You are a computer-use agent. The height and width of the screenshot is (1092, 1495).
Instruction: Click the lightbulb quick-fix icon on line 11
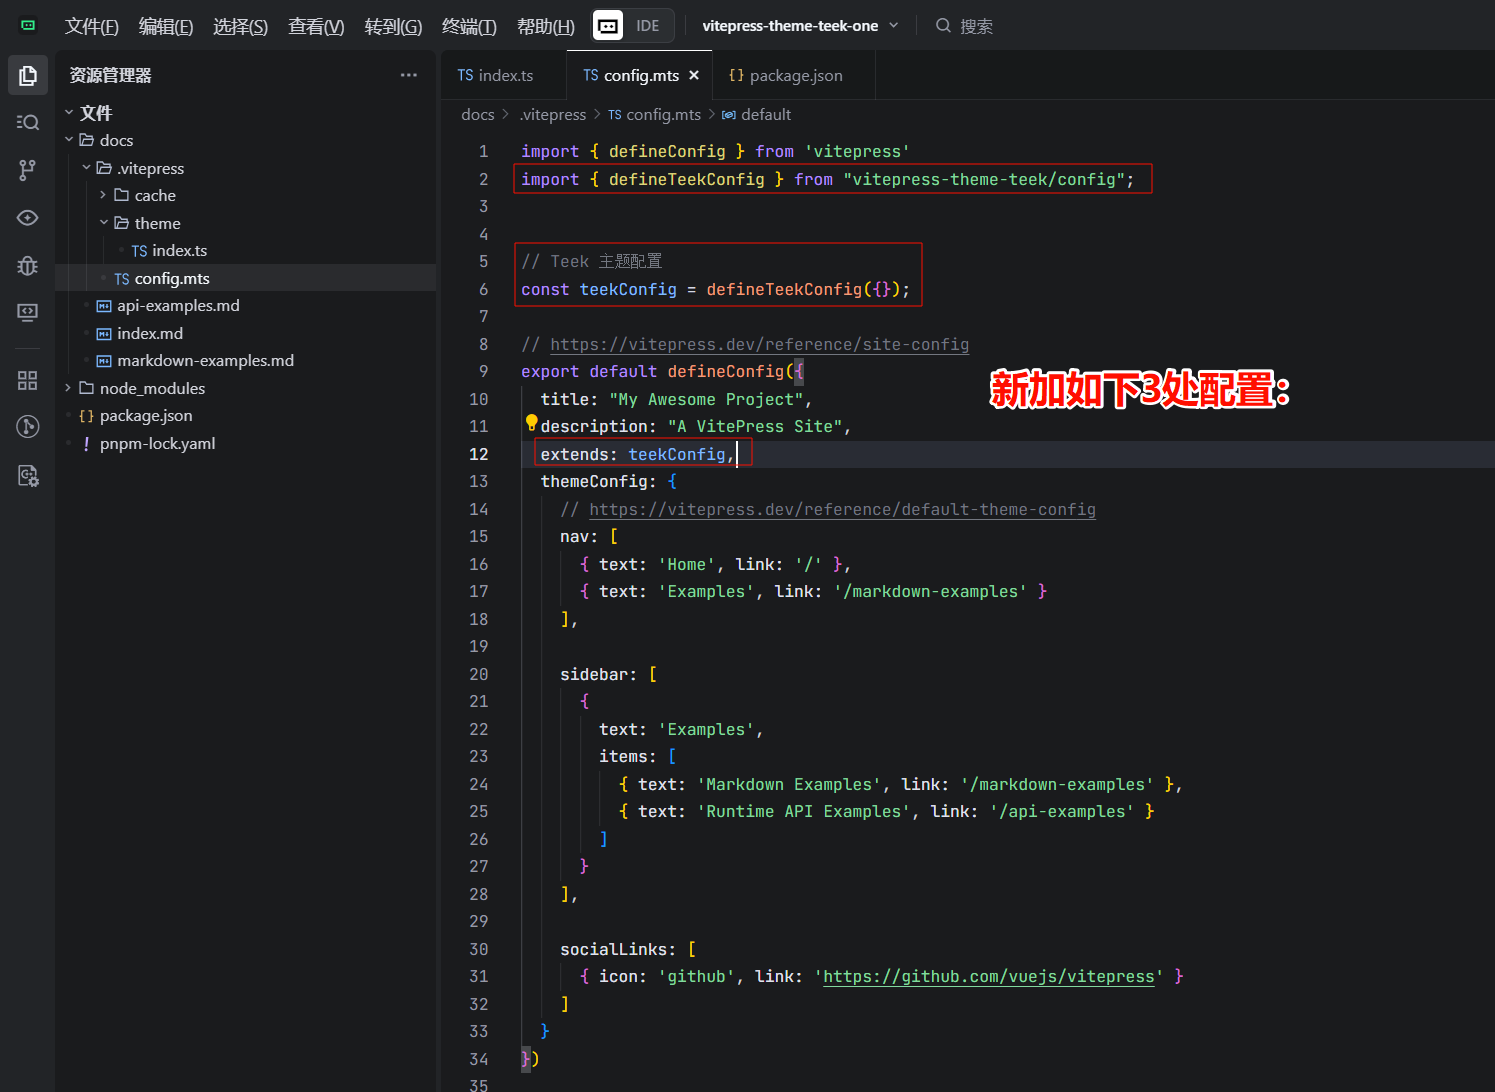tap(531, 423)
